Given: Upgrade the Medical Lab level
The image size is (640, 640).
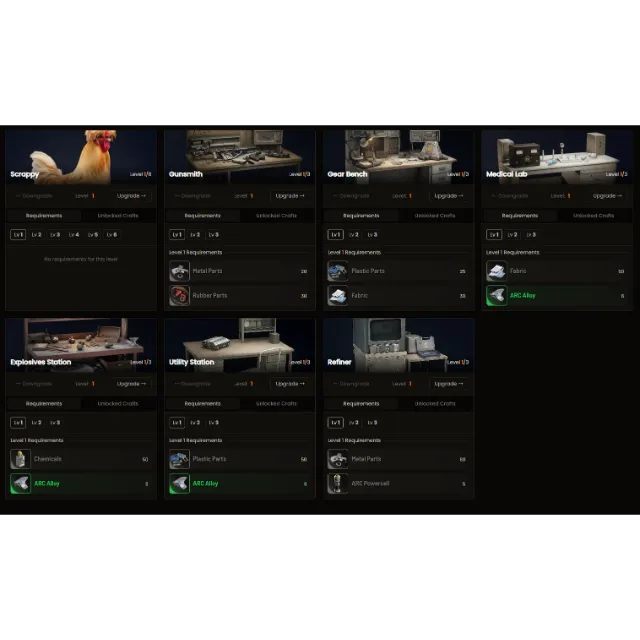Looking at the screenshot, I should [607, 196].
